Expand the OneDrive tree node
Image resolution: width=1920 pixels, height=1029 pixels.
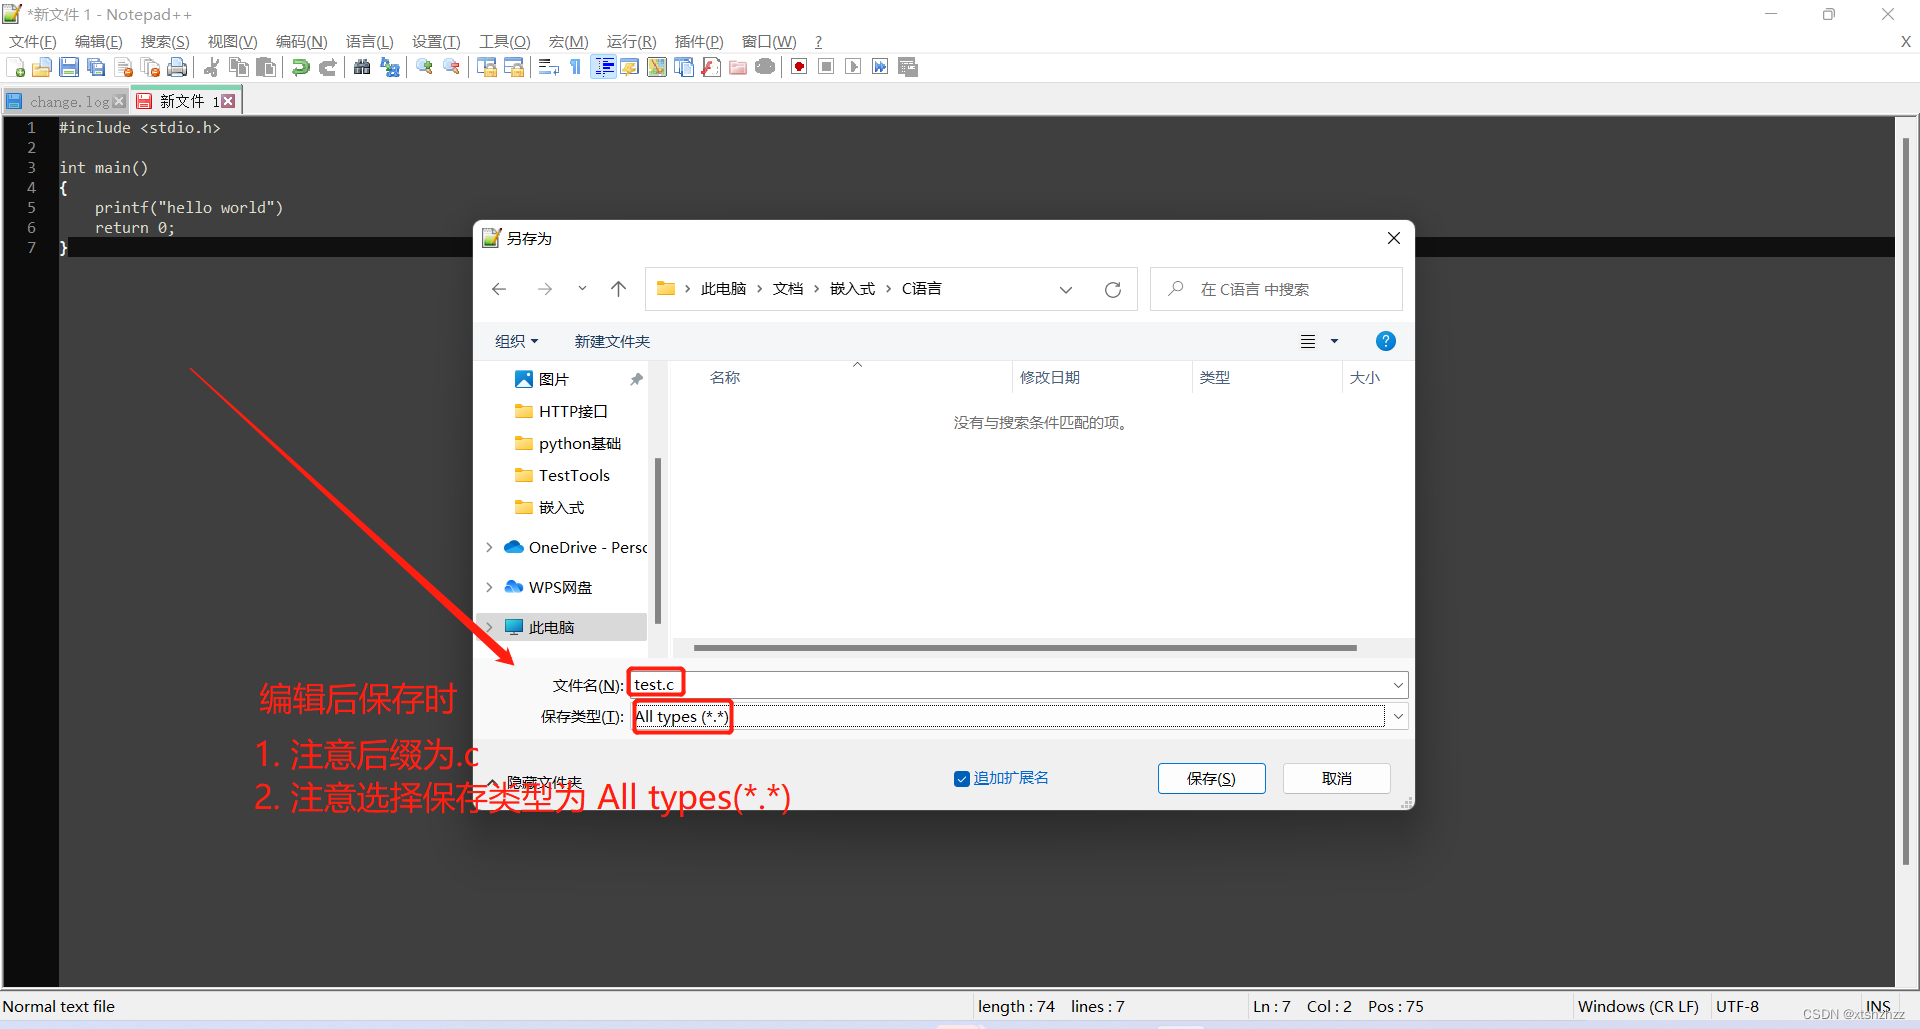point(489,547)
